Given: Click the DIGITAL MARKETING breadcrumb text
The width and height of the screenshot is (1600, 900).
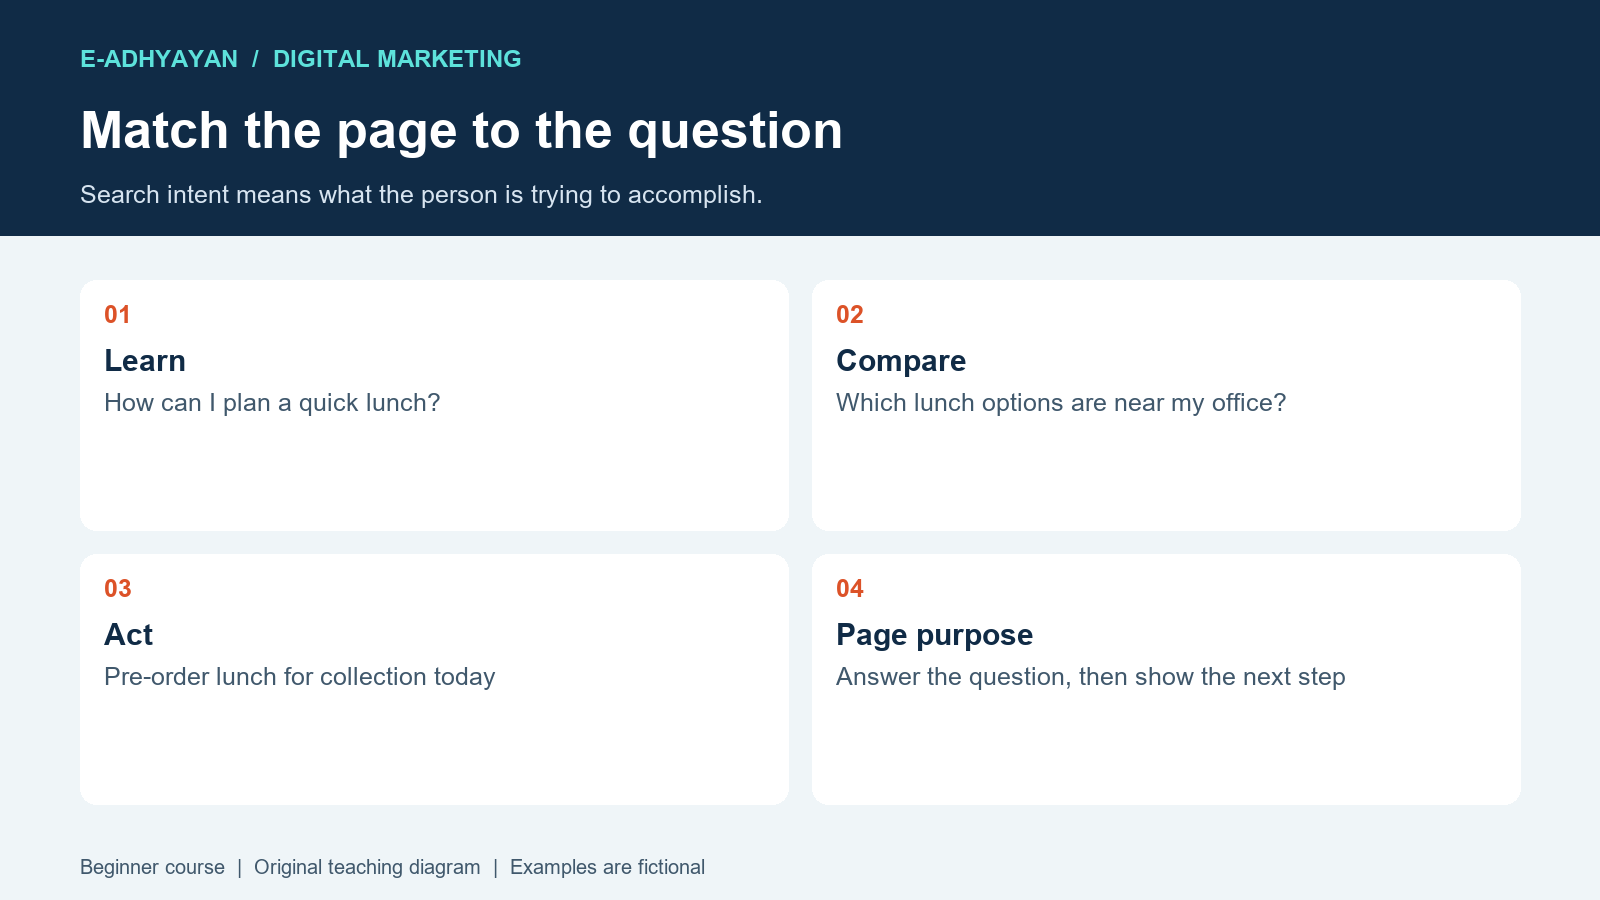Looking at the screenshot, I should pyautogui.click(x=397, y=59).
